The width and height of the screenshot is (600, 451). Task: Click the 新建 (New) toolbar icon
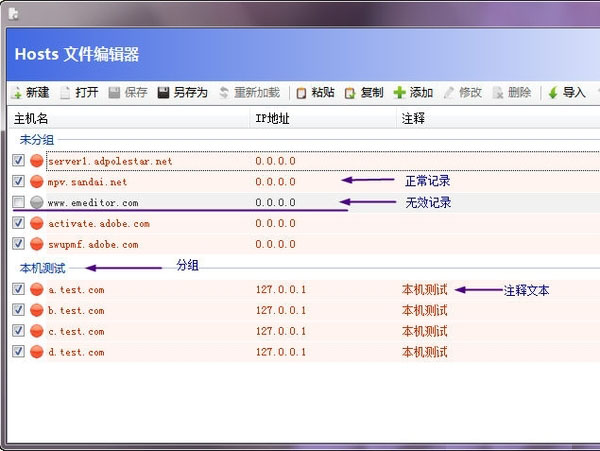[17, 93]
